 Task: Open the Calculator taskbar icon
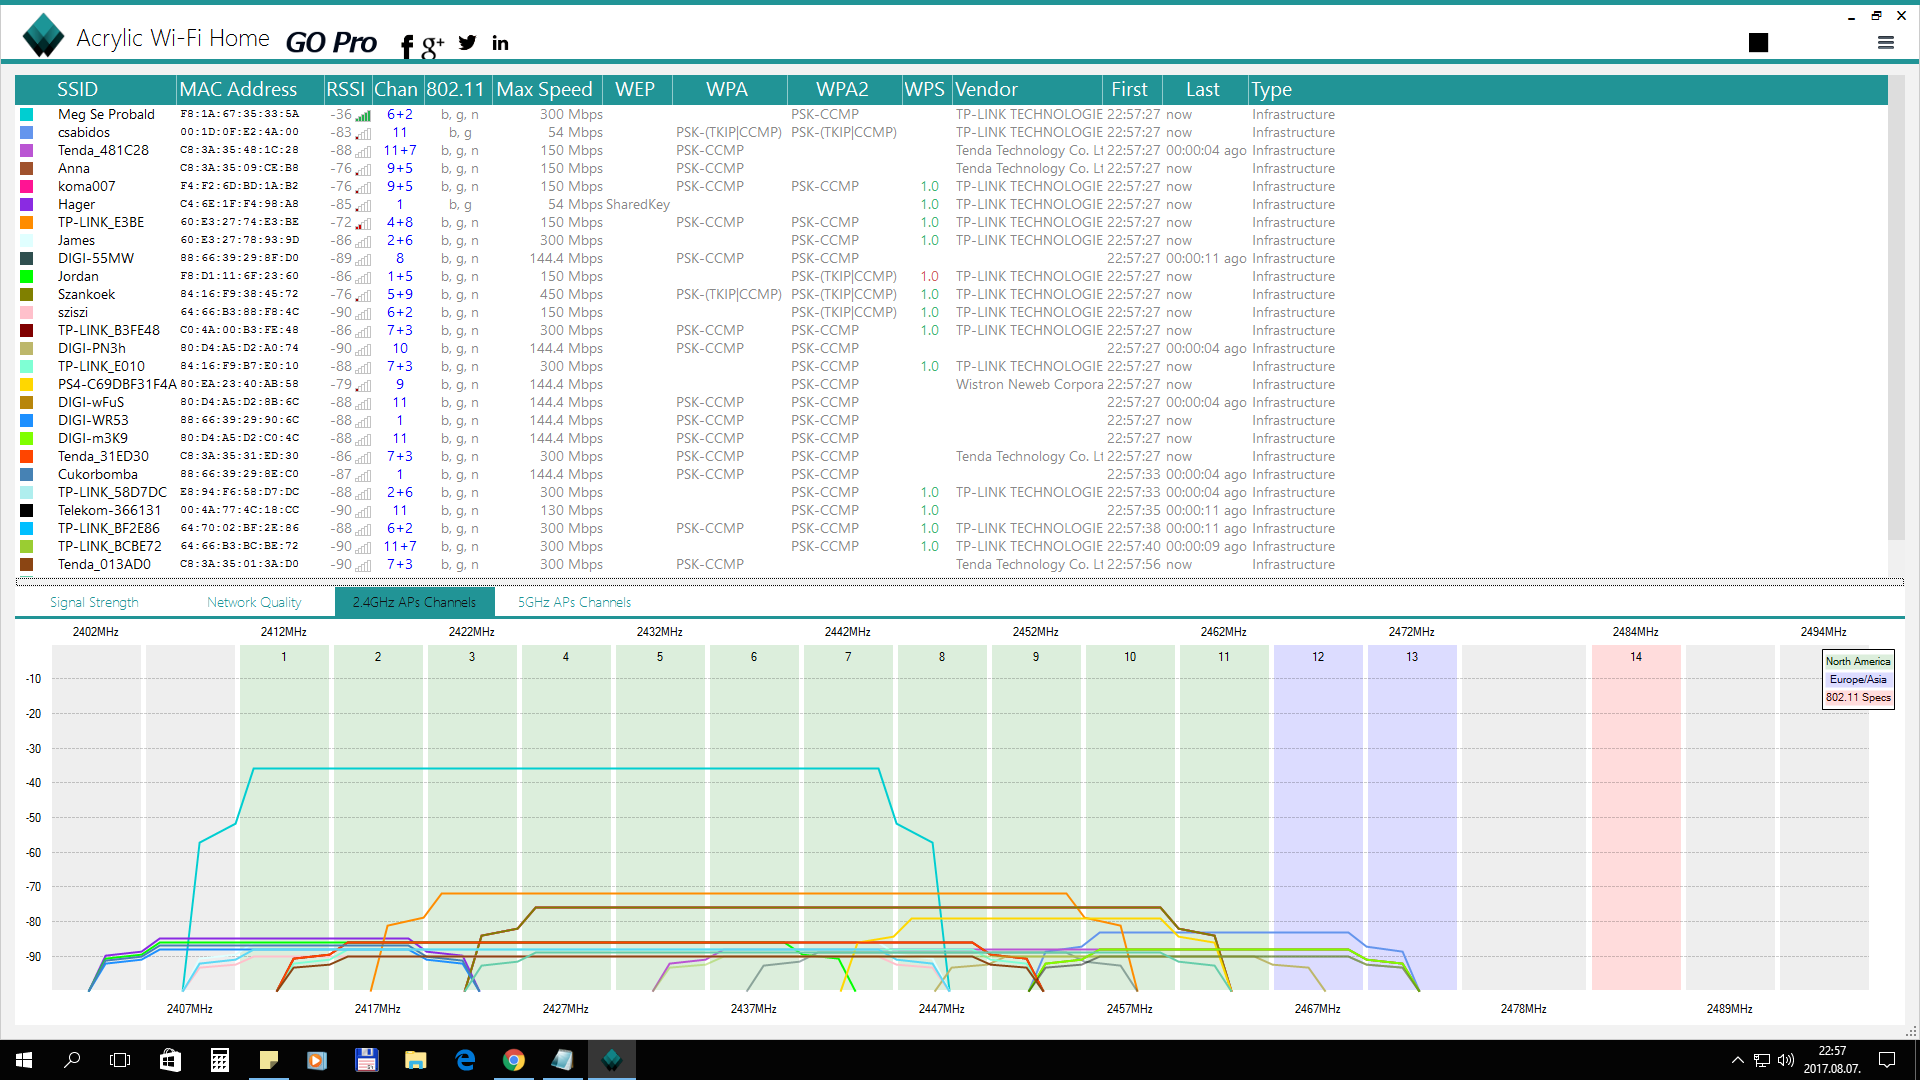click(x=219, y=1060)
